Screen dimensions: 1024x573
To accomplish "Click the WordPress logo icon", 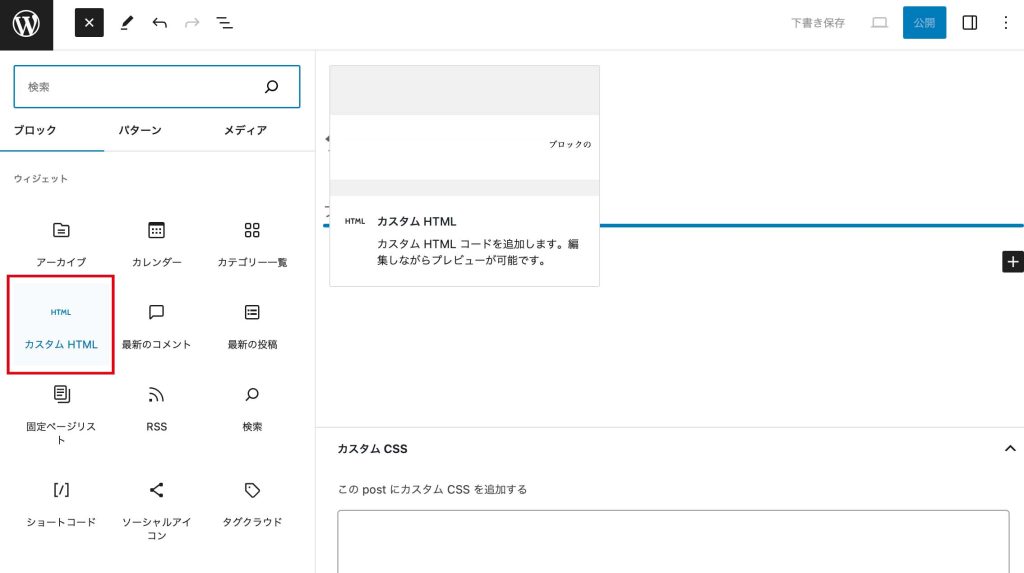I will 26,24.
